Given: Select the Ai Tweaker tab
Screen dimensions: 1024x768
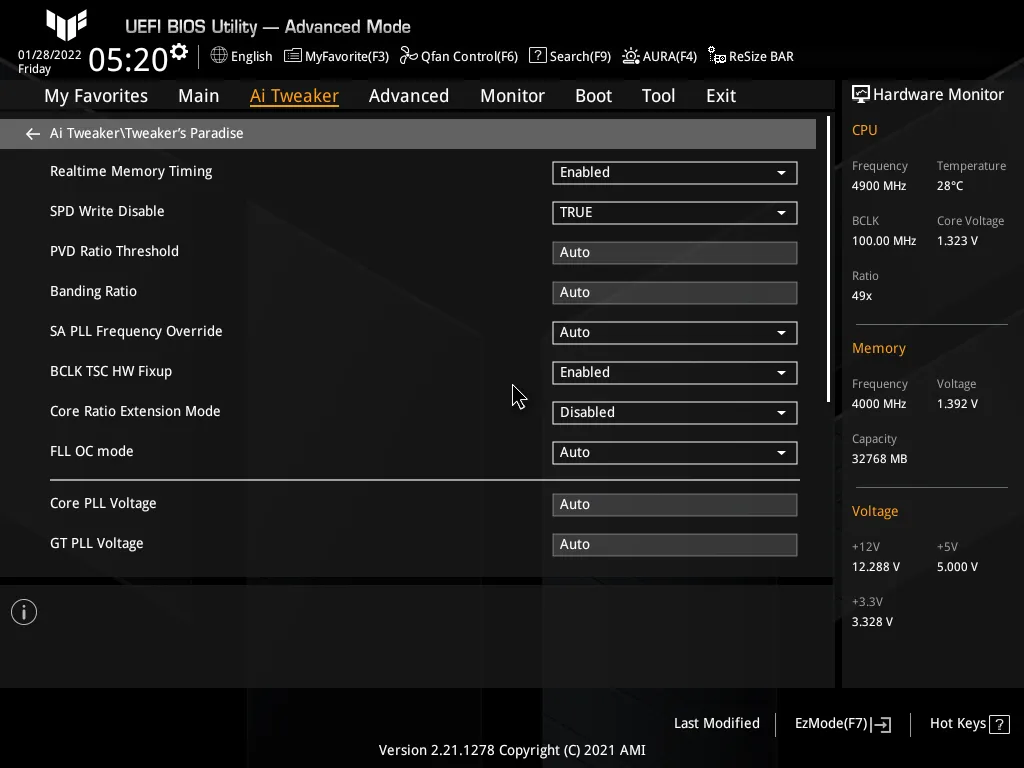Looking at the screenshot, I should tap(294, 96).
